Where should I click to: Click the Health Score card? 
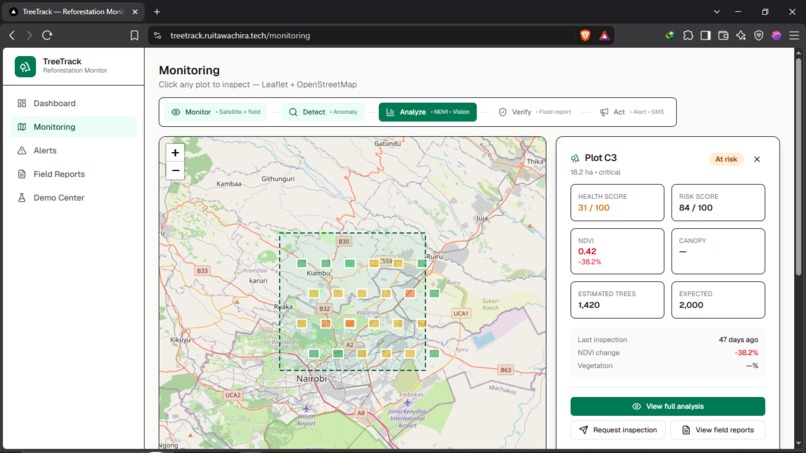coord(617,203)
